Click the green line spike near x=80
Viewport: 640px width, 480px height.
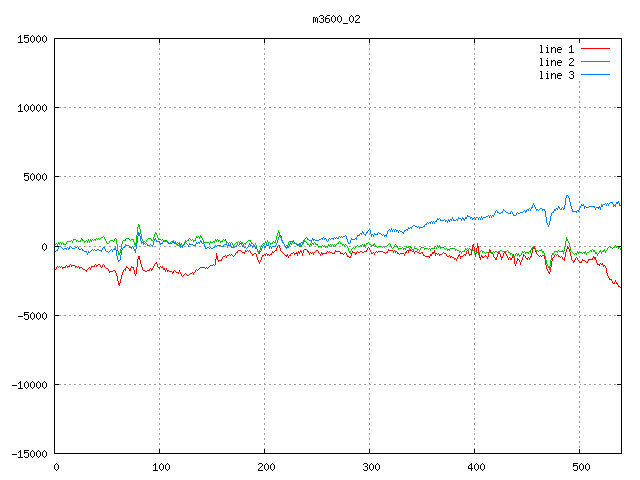point(139,225)
